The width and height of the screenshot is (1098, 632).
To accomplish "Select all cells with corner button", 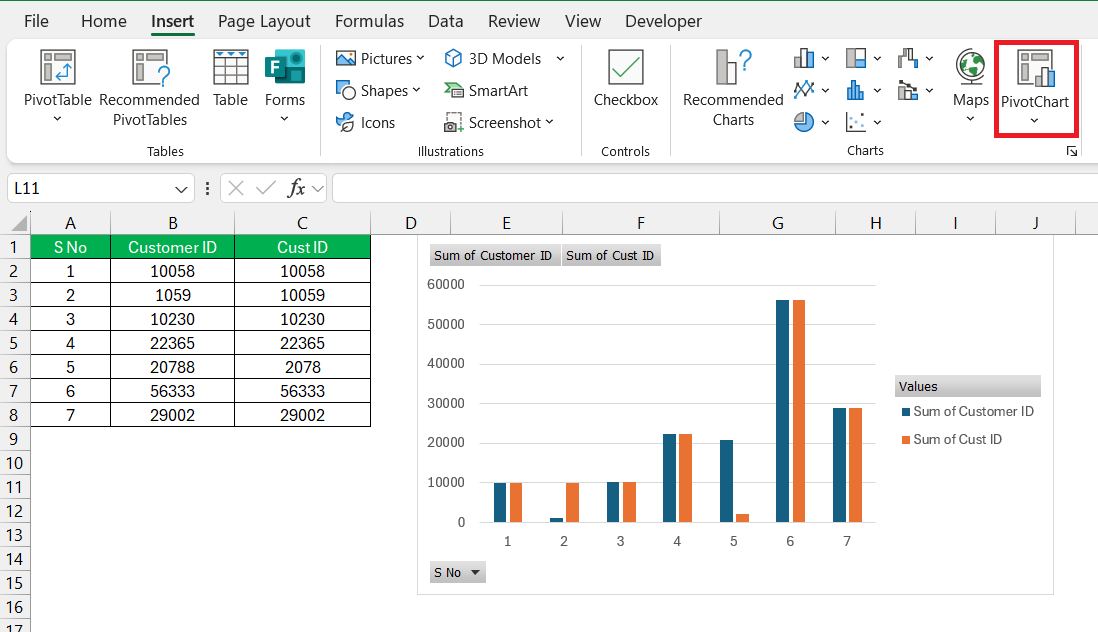I will pyautogui.click(x=15, y=223).
